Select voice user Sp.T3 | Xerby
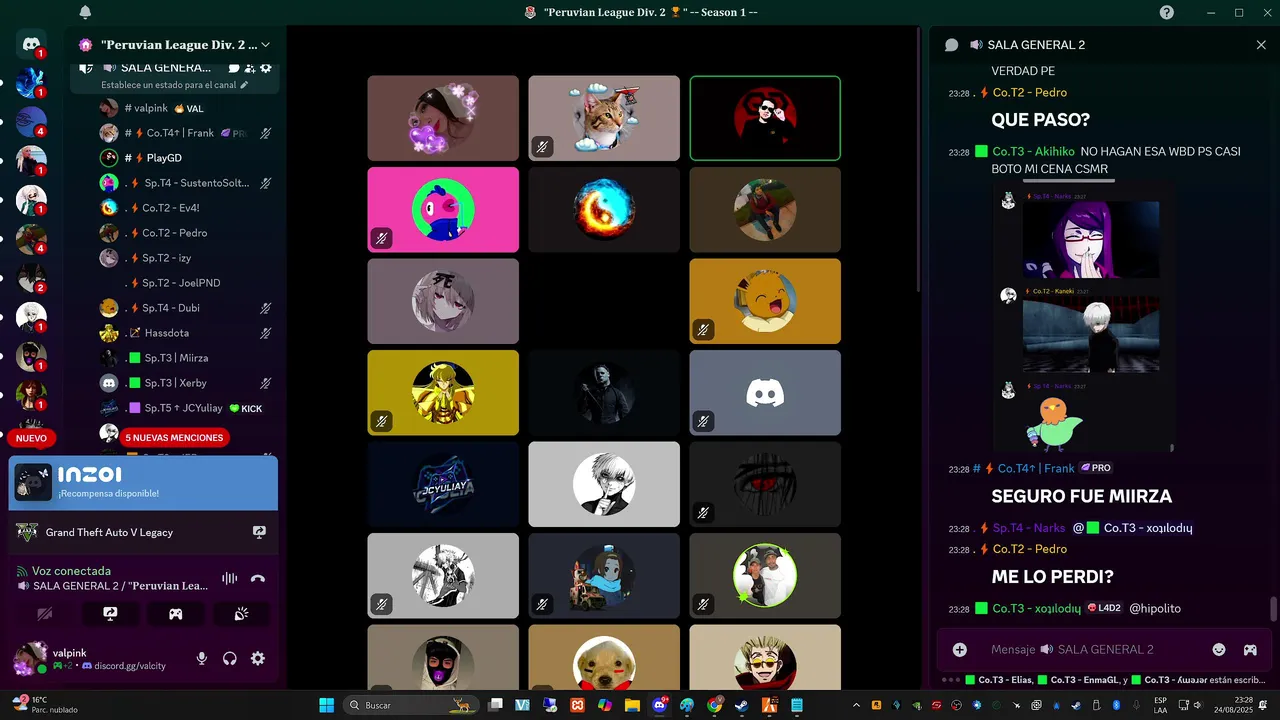Viewport: 1280px width, 720px height. tap(186, 383)
